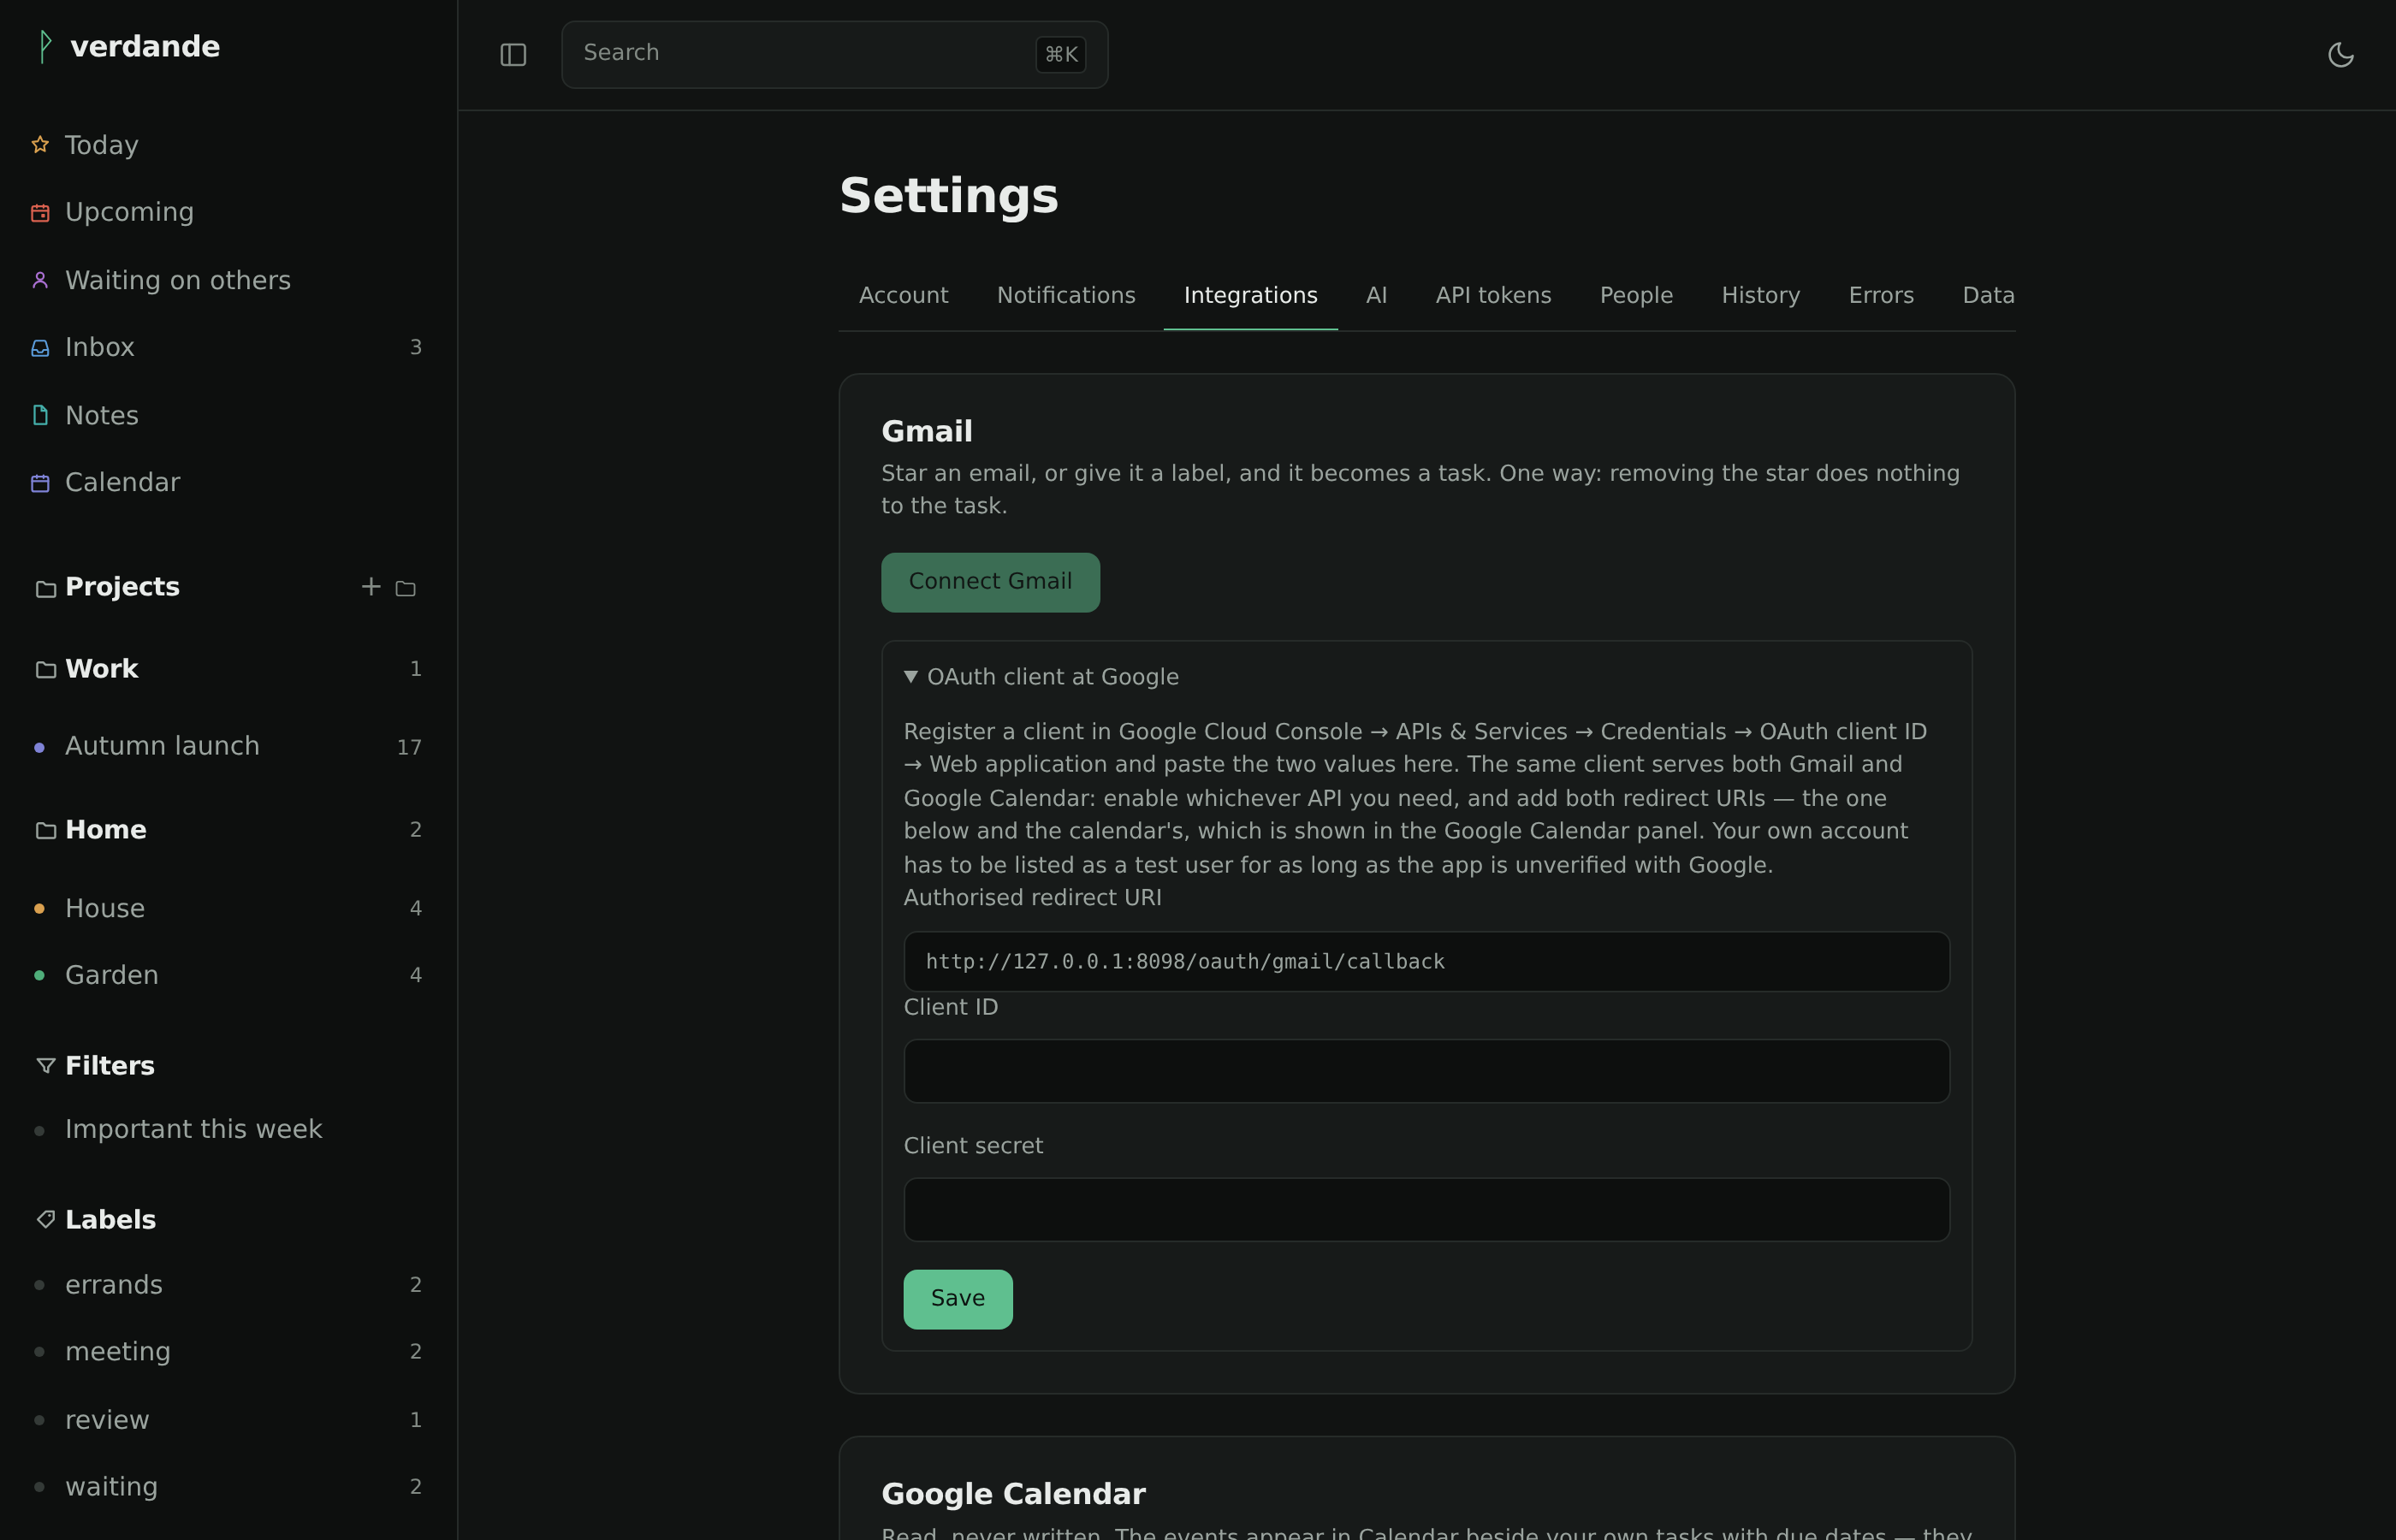Toggle the sidebar panel icon

click(513, 55)
